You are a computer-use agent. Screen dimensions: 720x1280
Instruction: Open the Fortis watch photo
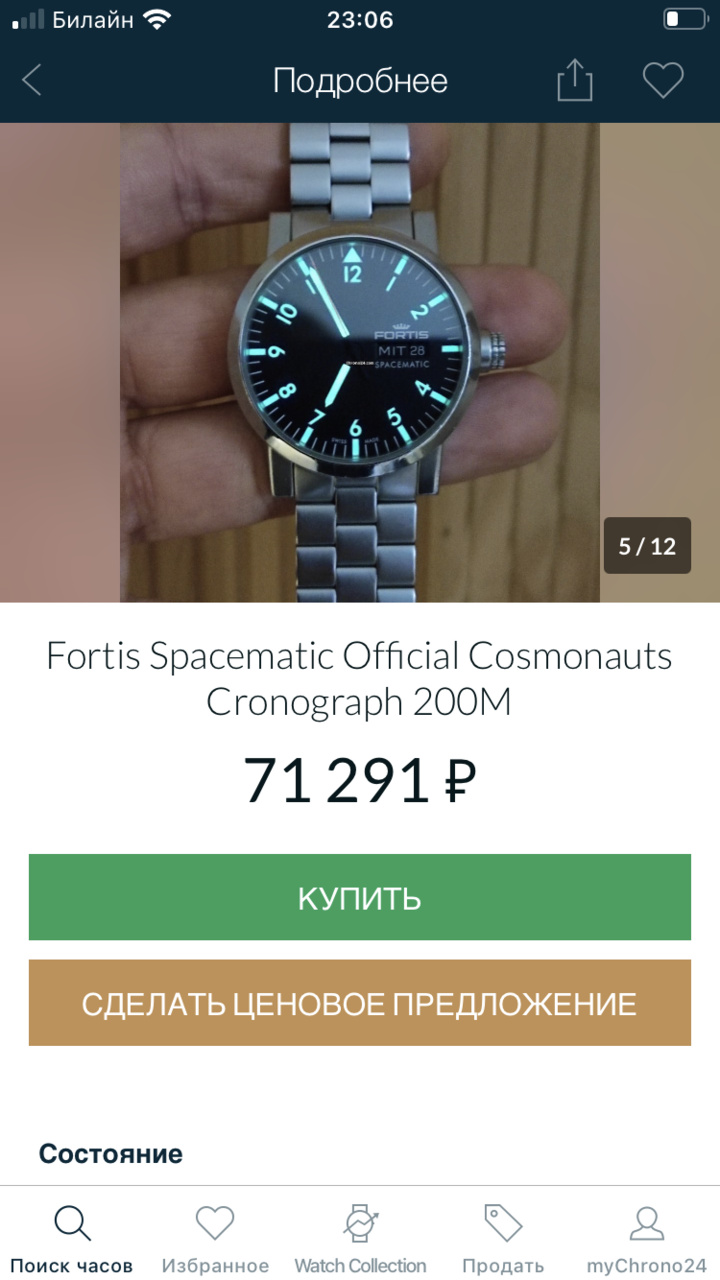tap(360, 362)
